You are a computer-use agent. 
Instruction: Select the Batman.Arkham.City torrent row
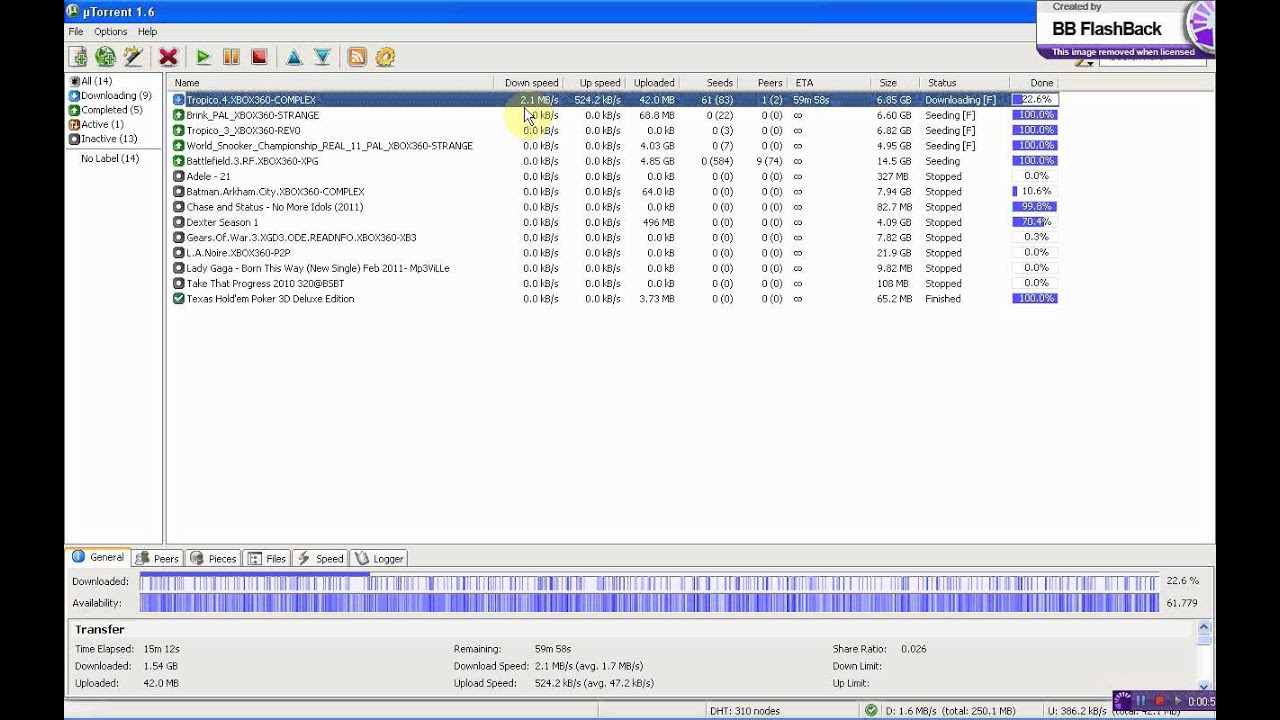275,192
